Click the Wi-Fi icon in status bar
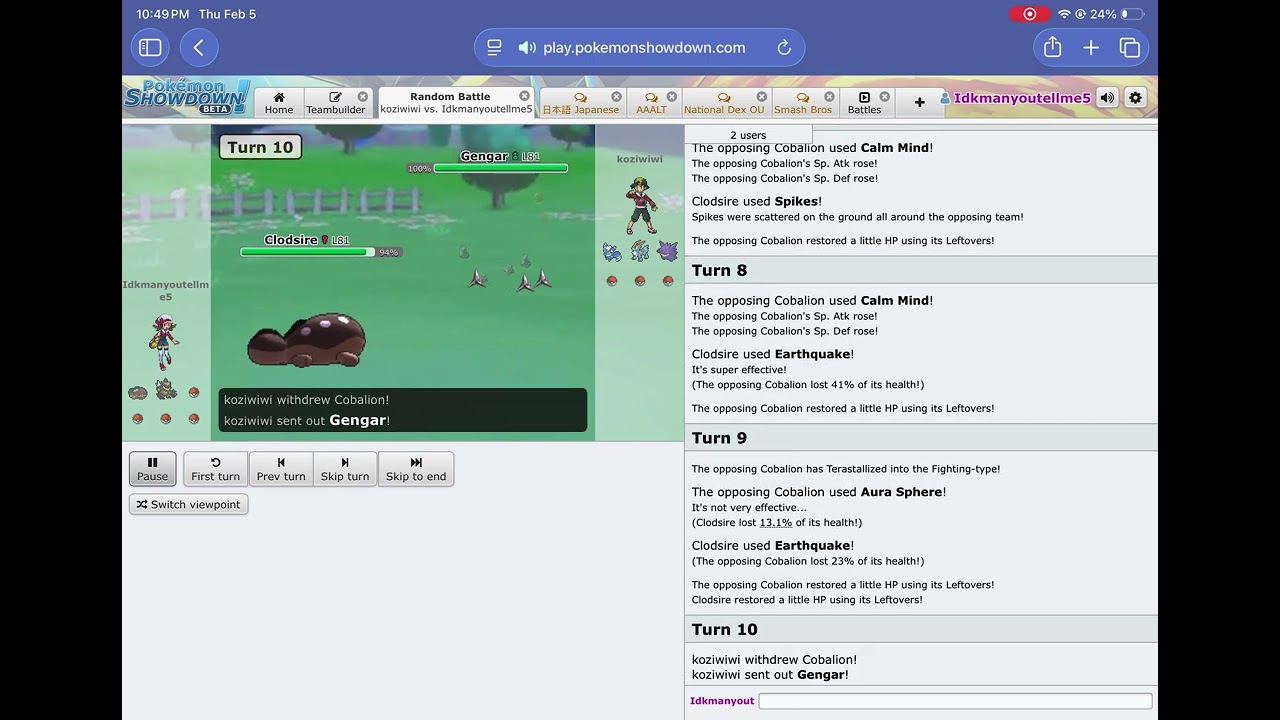This screenshot has width=1280, height=720. (x=1064, y=14)
